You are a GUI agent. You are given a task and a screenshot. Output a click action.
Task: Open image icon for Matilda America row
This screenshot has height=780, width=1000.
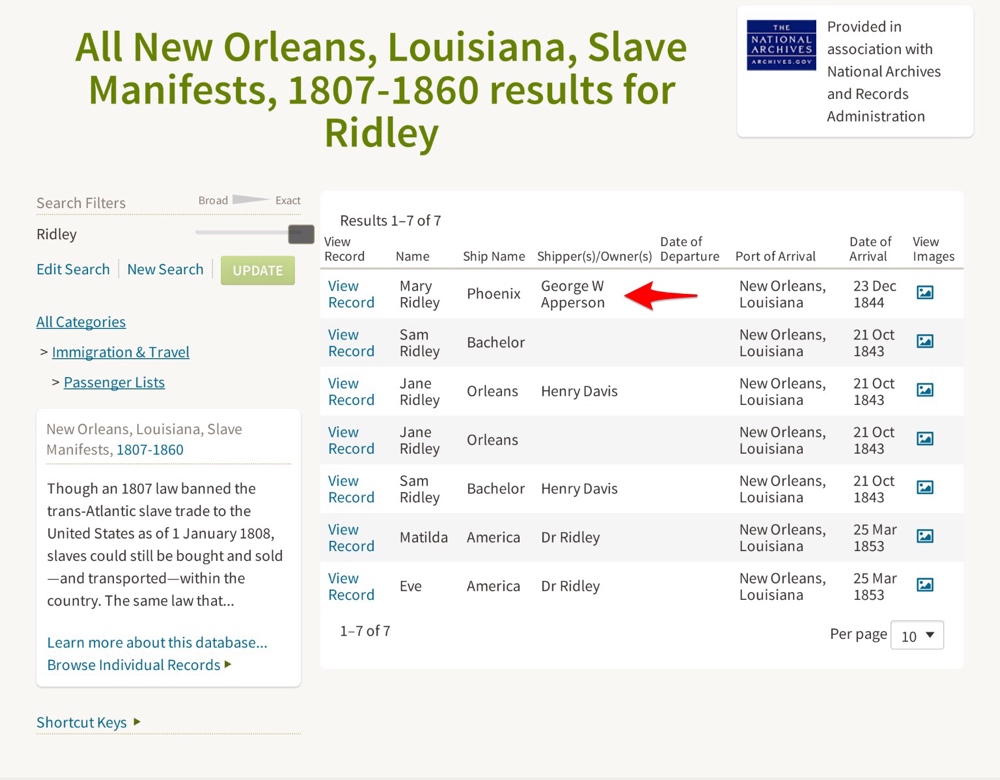coord(925,536)
